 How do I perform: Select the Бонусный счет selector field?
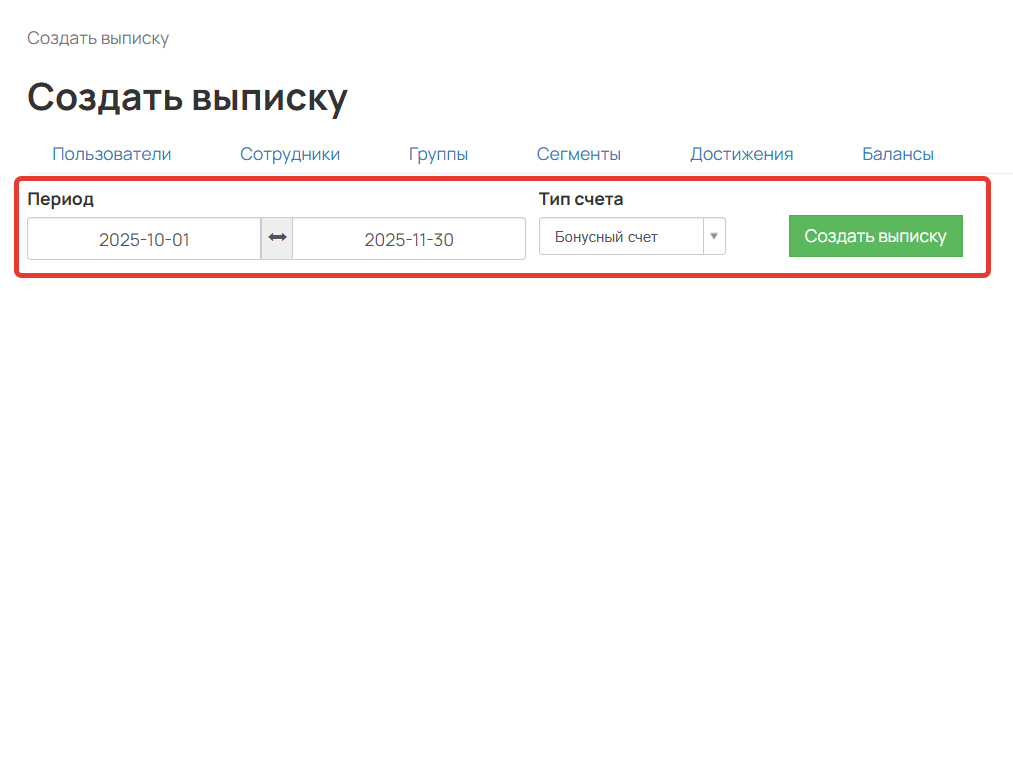(x=620, y=236)
